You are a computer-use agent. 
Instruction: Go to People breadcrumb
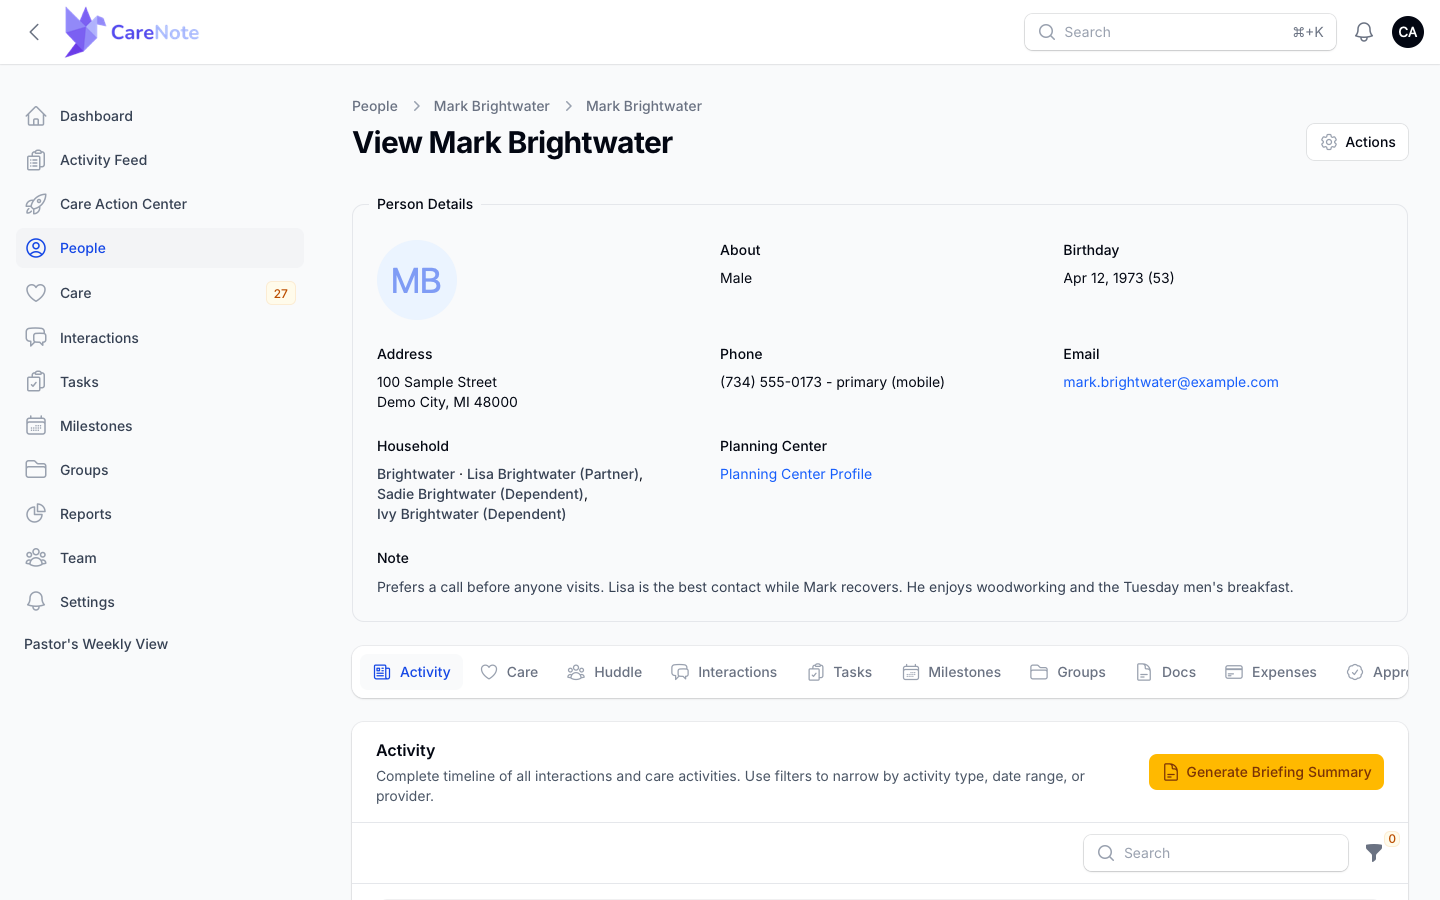[375, 106]
